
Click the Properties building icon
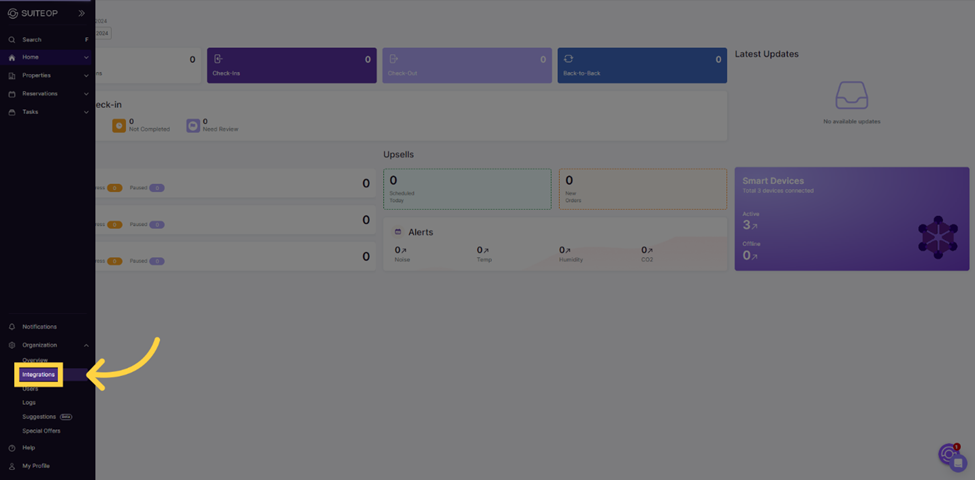(12, 76)
